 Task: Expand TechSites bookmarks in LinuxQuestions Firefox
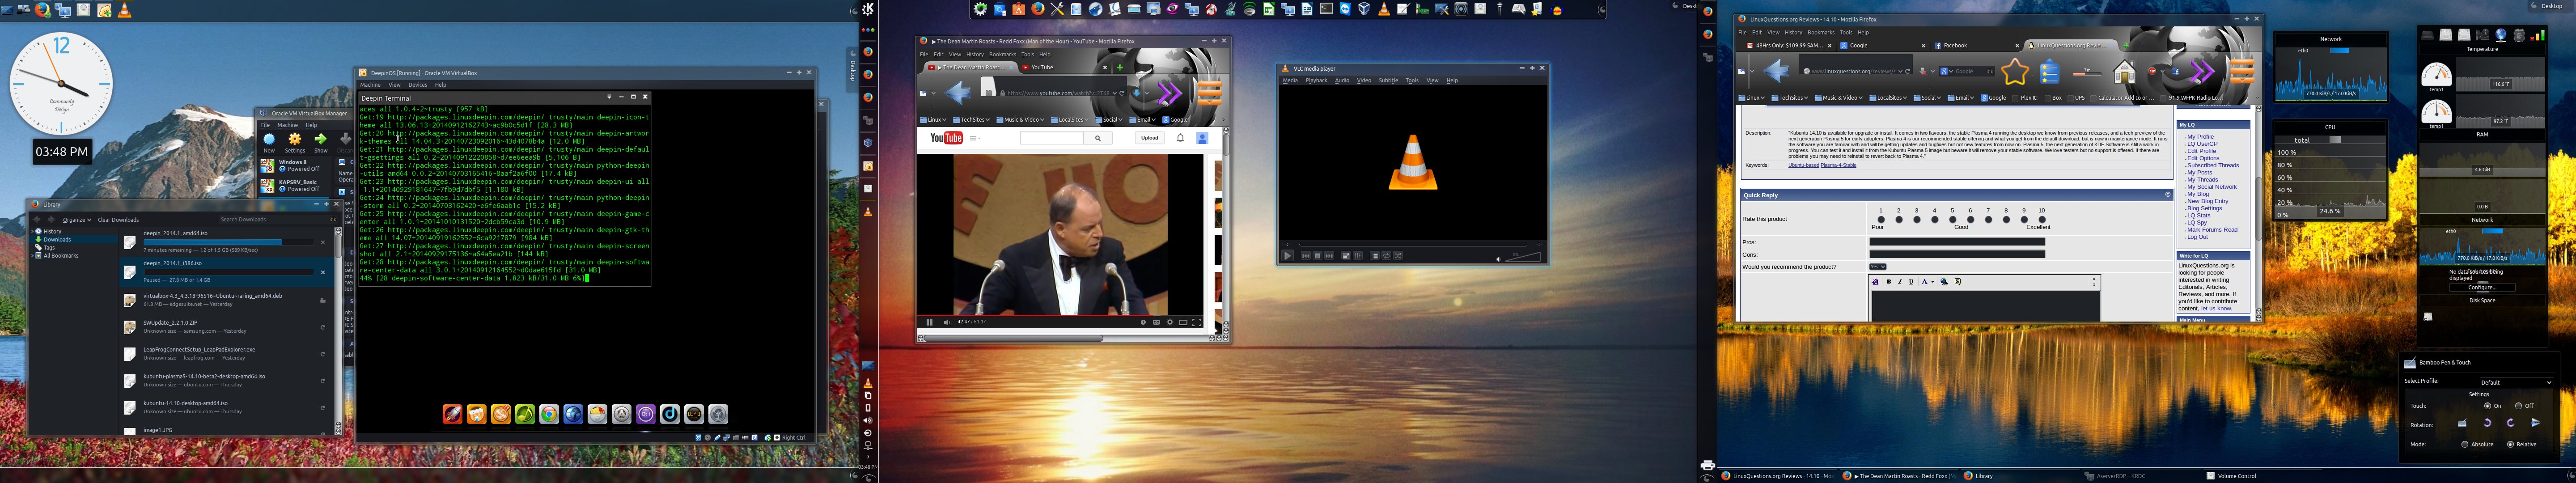coord(1790,98)
